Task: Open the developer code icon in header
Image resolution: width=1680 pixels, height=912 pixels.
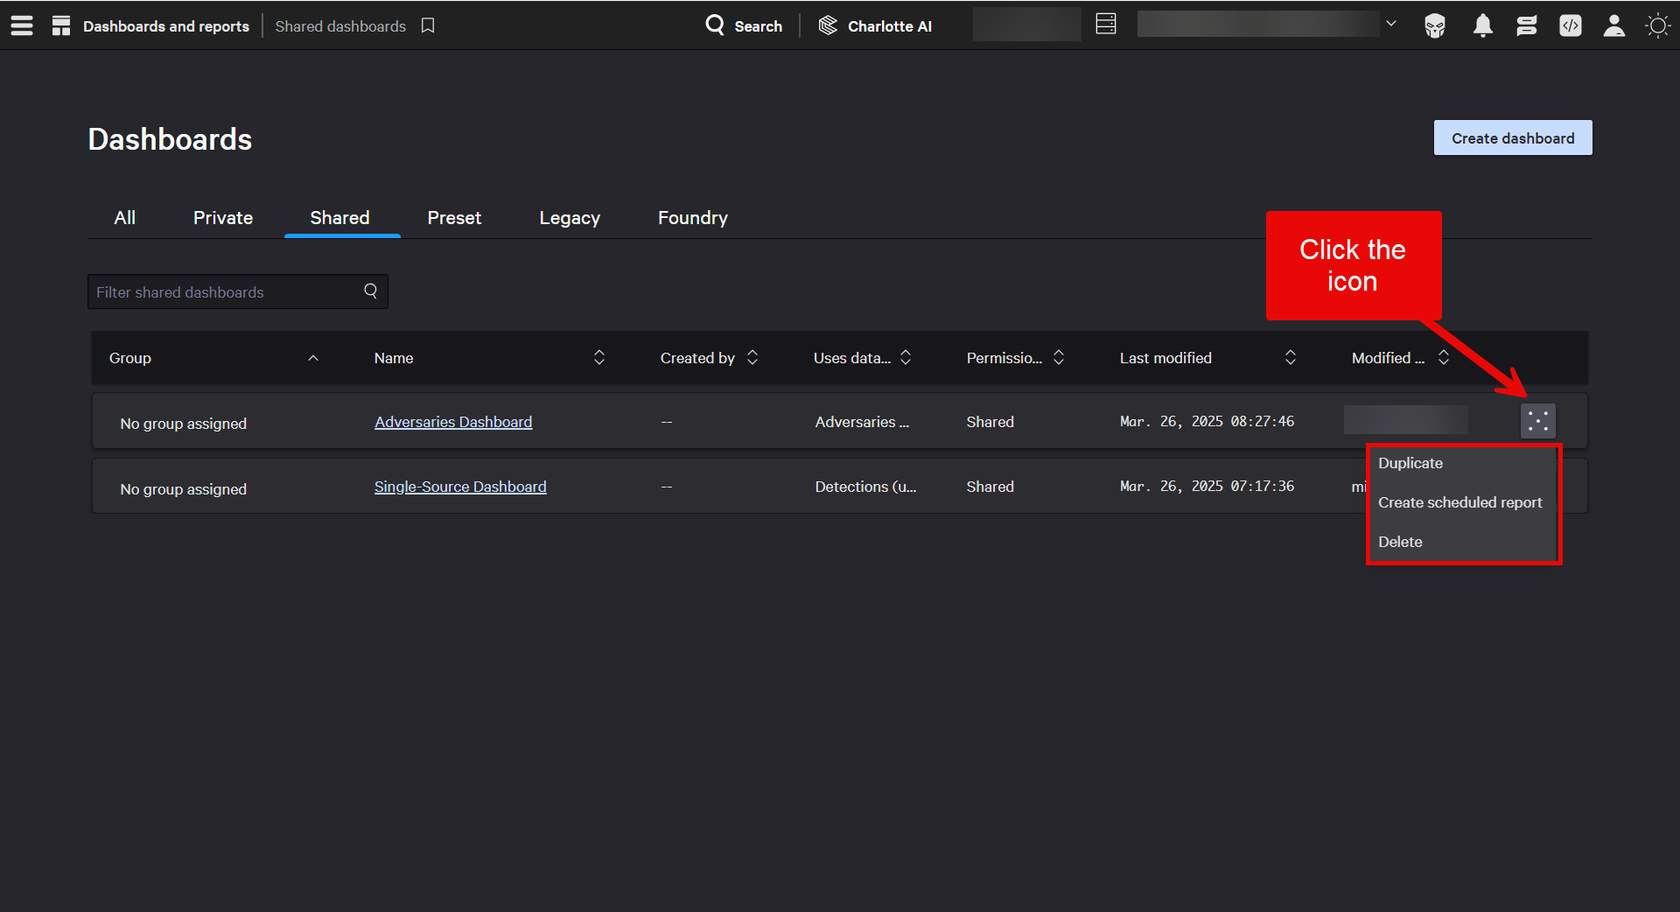Action: click(x=1570, y=26)
